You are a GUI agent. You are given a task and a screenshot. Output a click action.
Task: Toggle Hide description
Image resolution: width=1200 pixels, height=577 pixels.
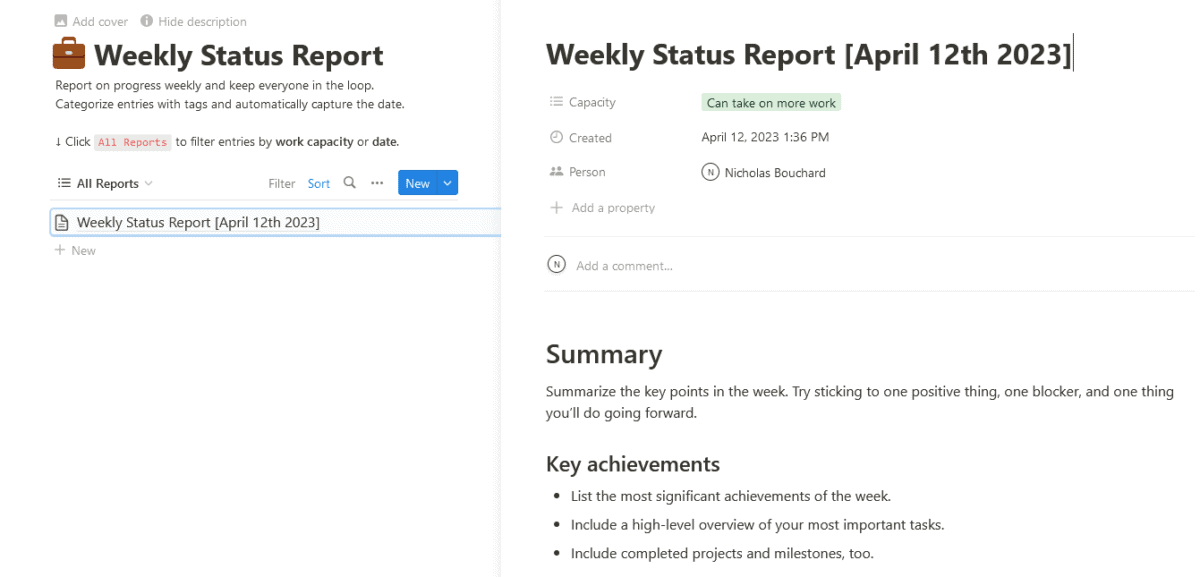[193, 20]
